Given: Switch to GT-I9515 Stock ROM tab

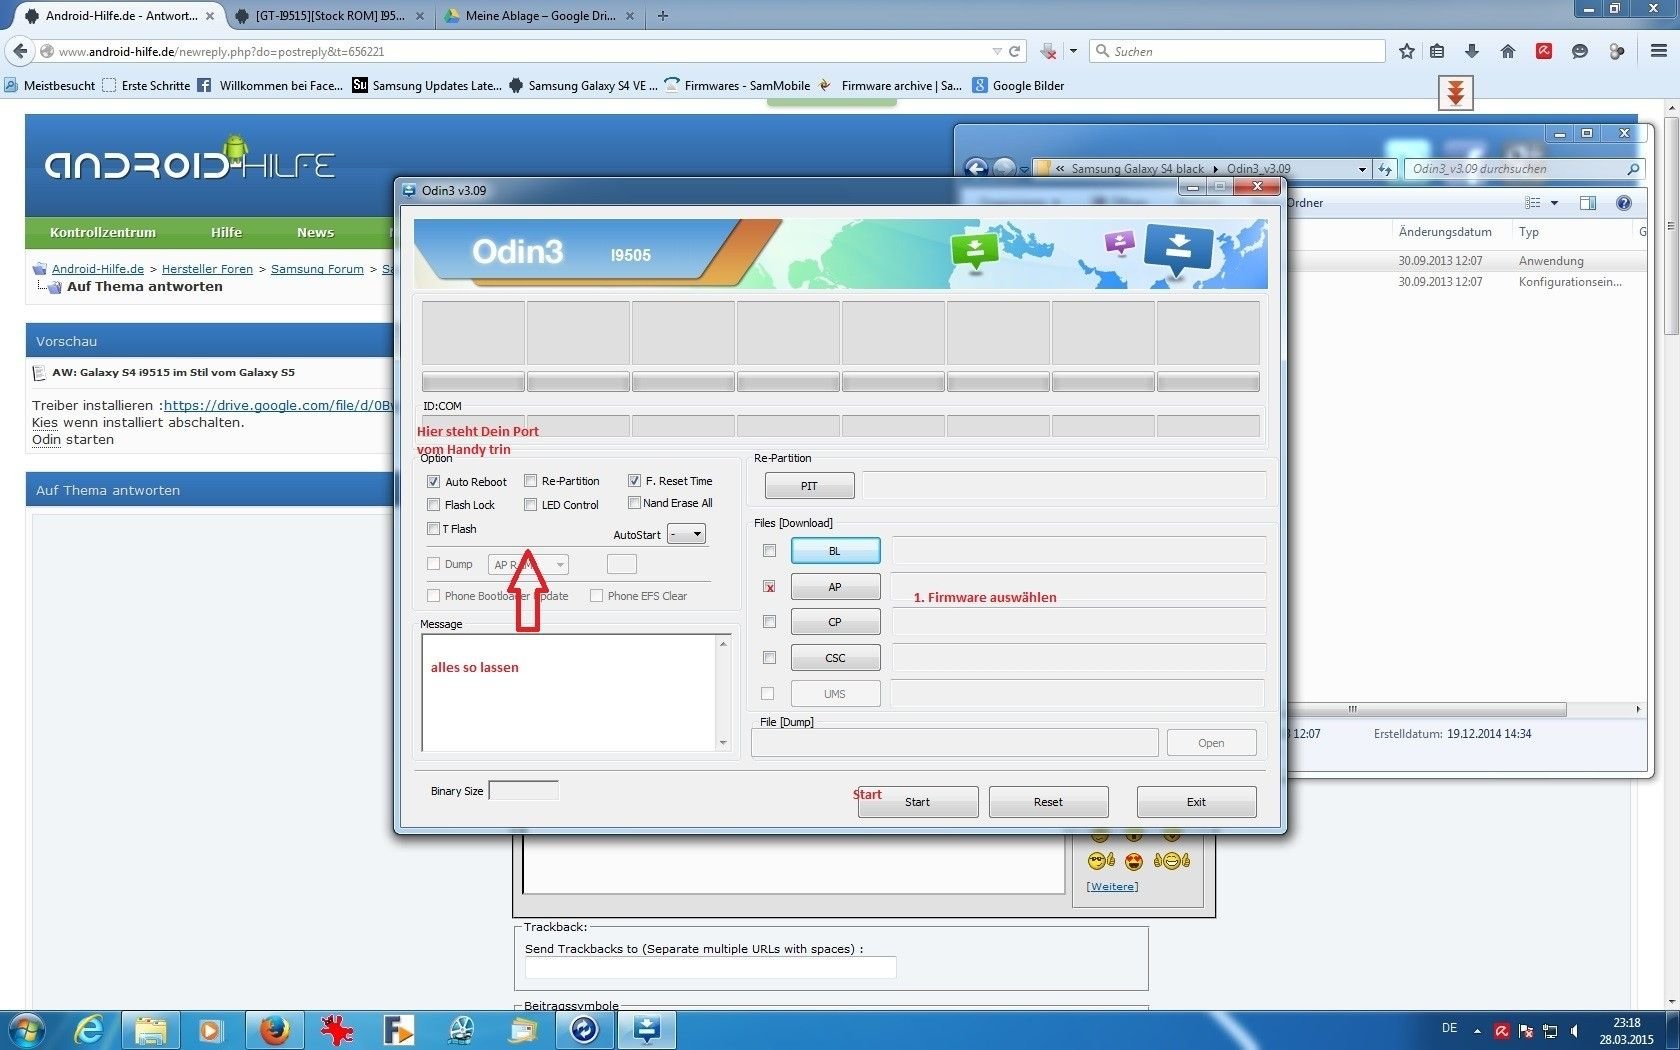Looking at the screenshot, I should pos(329,15).
